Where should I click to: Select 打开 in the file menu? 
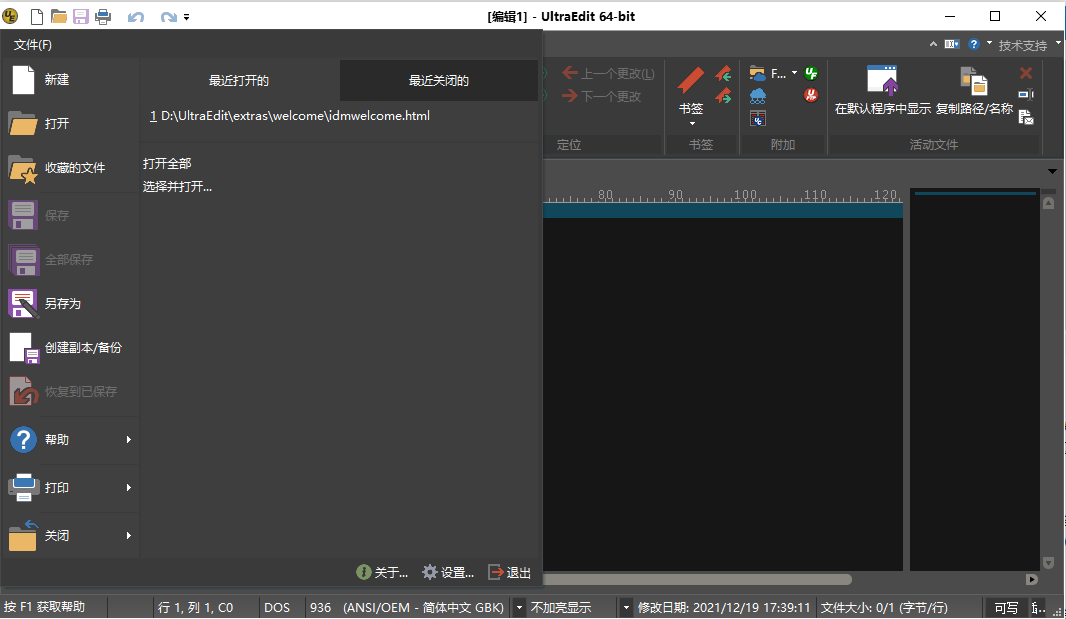point(71,124)
